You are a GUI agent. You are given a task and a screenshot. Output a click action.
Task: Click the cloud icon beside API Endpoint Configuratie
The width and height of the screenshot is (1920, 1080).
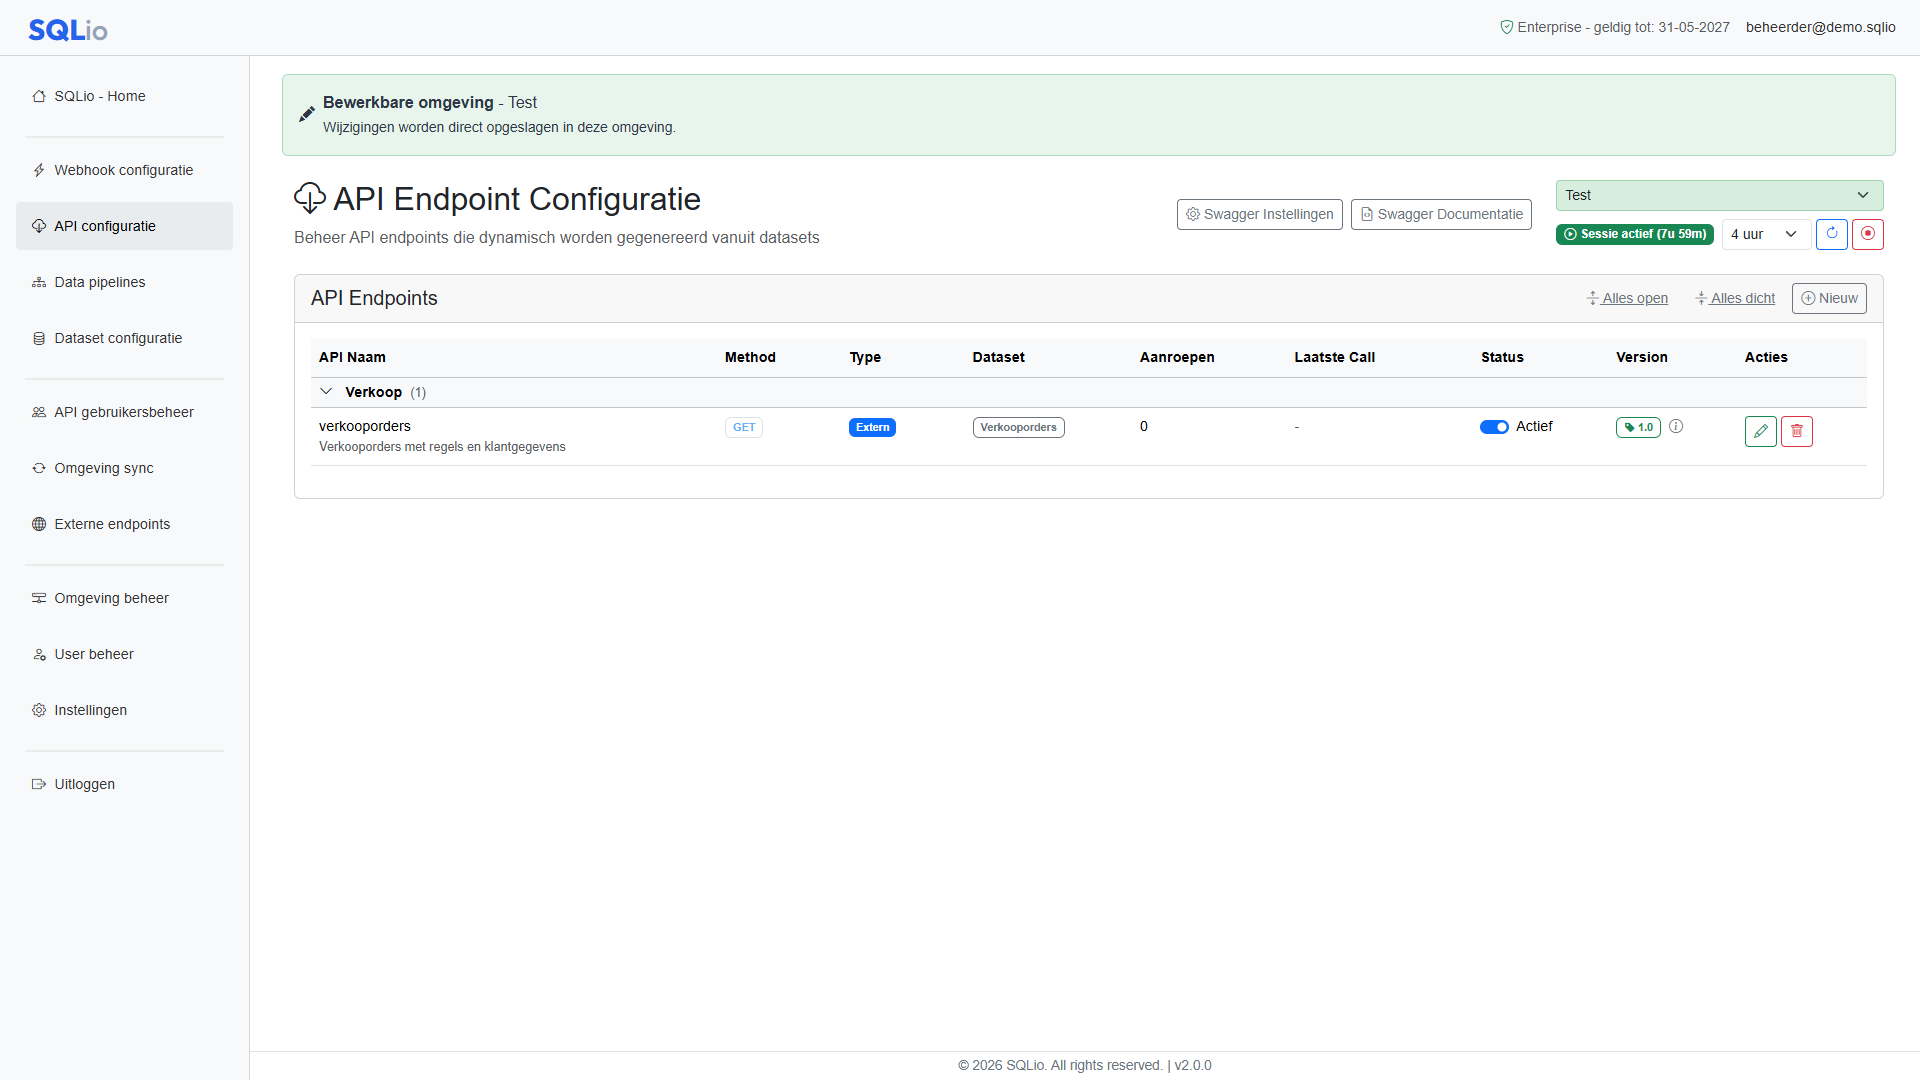click(310, 198)
